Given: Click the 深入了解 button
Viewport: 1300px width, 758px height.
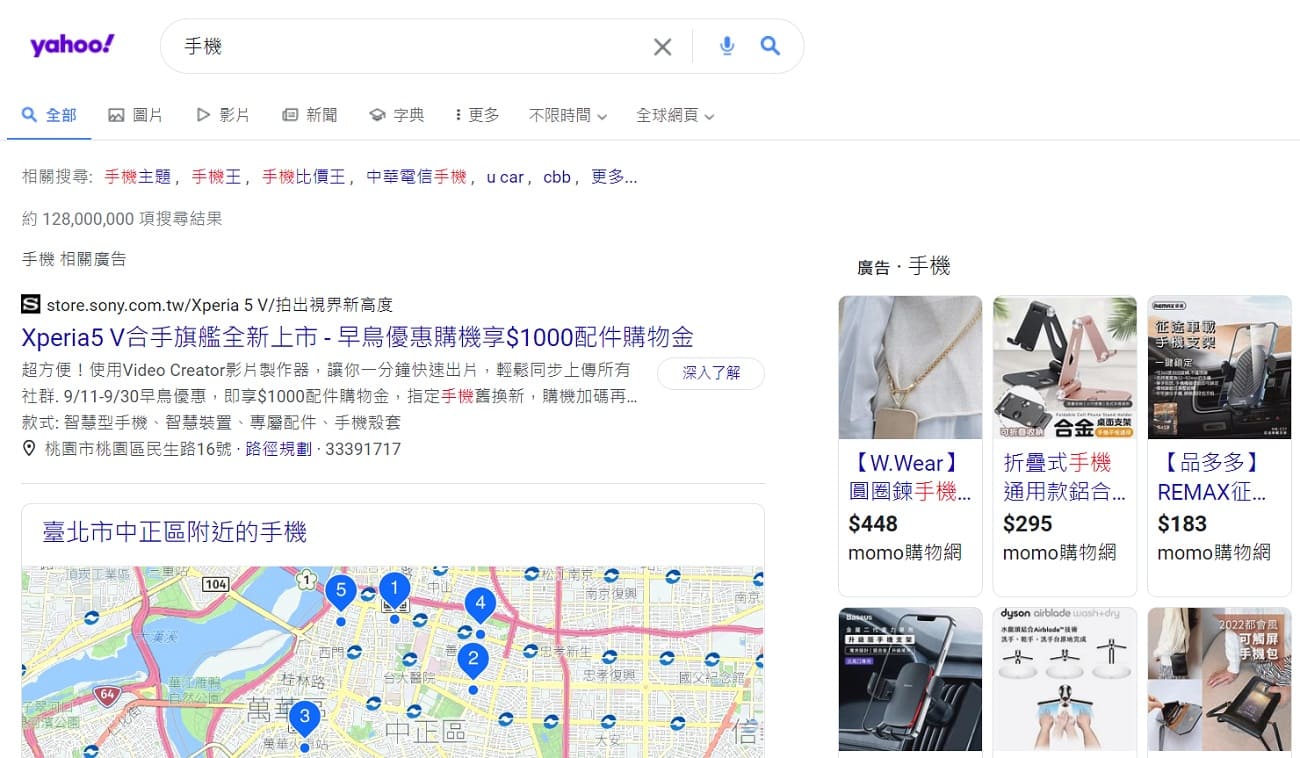Looking at the screenshot, I should 711,373.
